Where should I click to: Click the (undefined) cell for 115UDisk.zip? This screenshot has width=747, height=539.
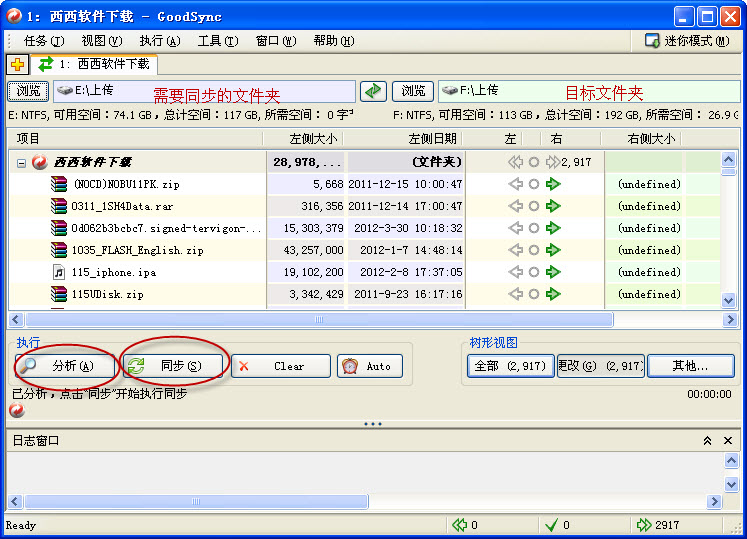pos(649,294)
